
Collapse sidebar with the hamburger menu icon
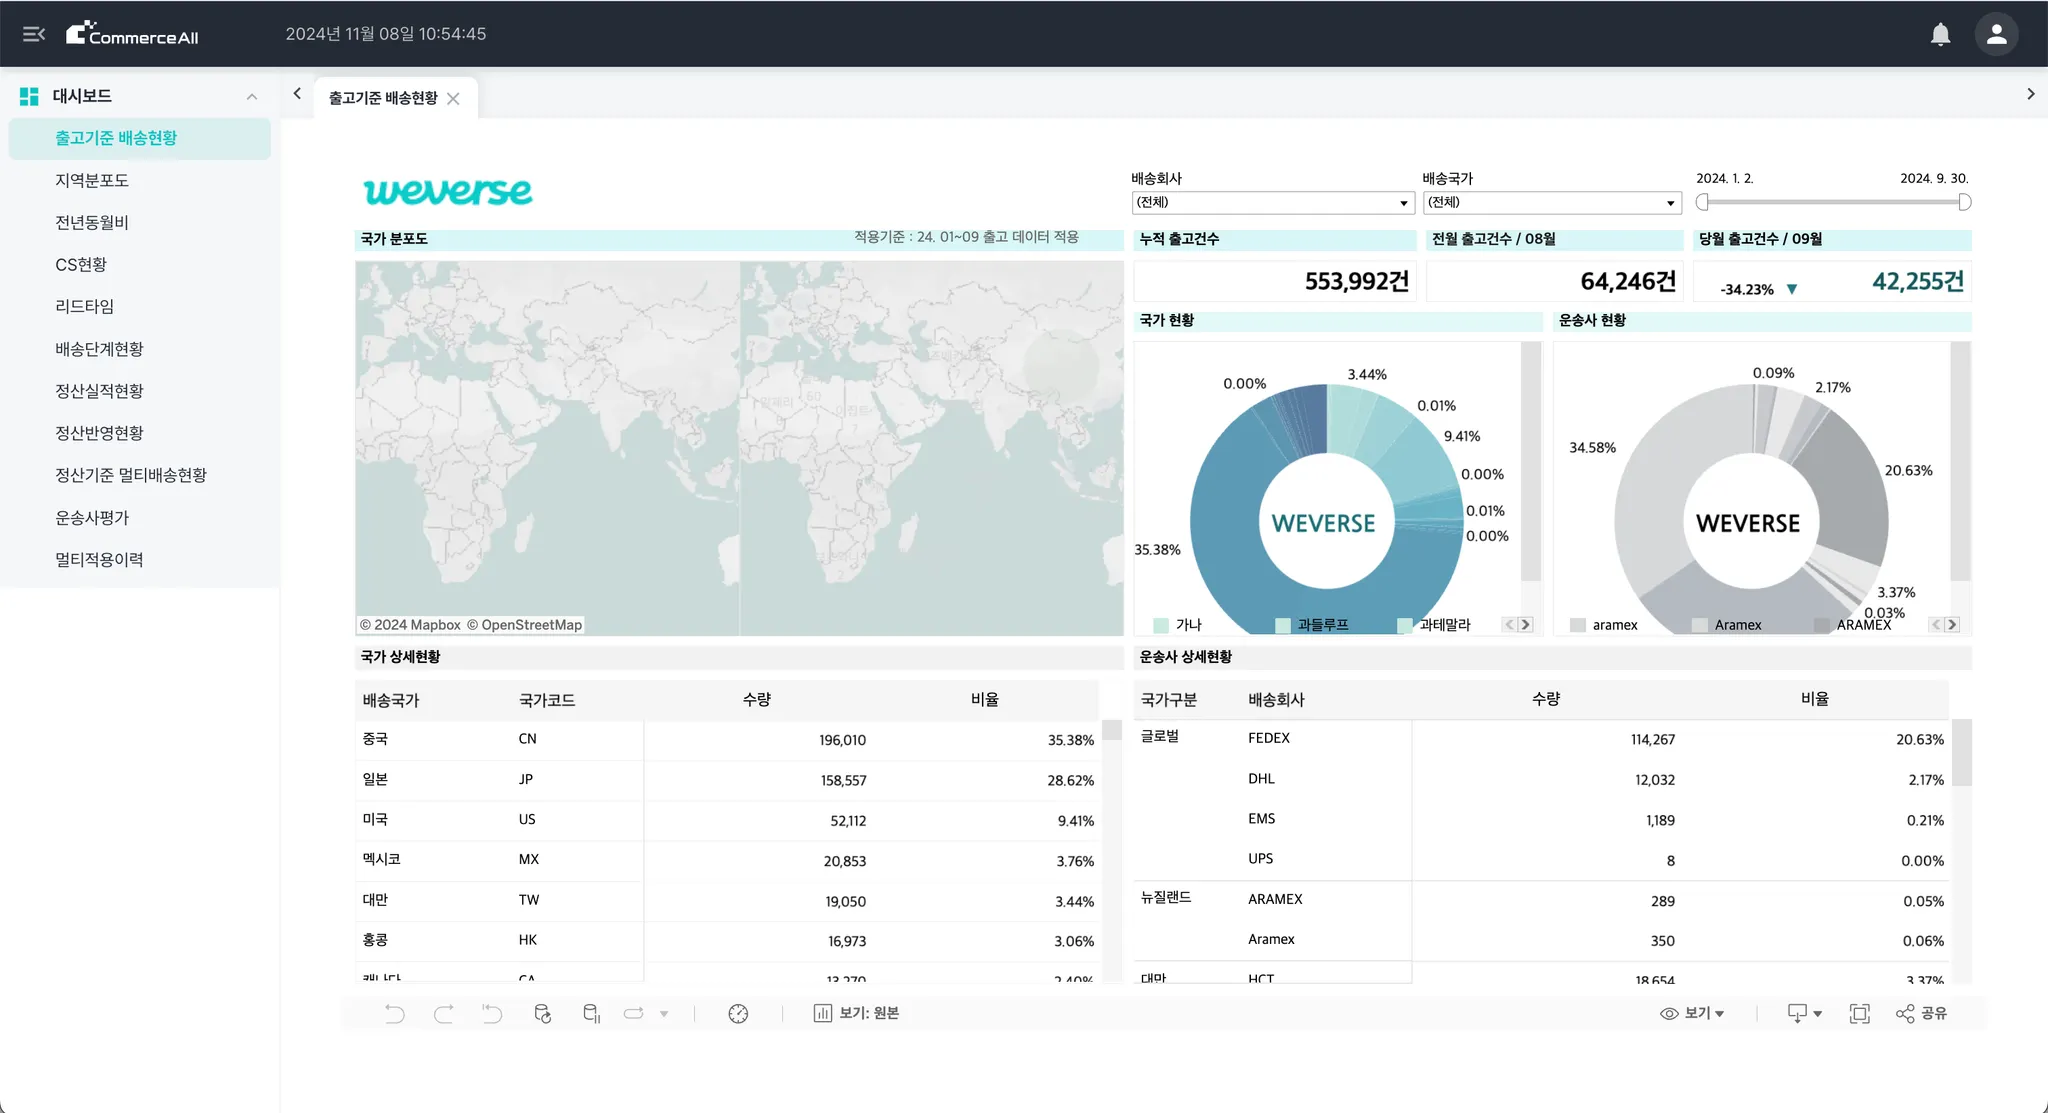pos(34,34)
